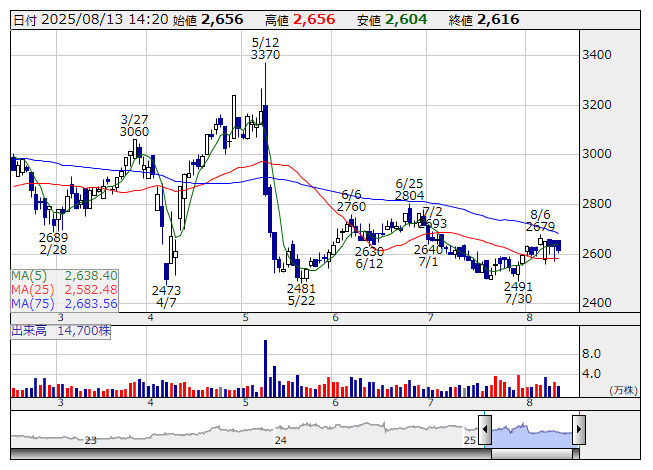The image size is (653, 470).
Task: Click the 3/27 3060 high label
Action: [x=134, y=126]
